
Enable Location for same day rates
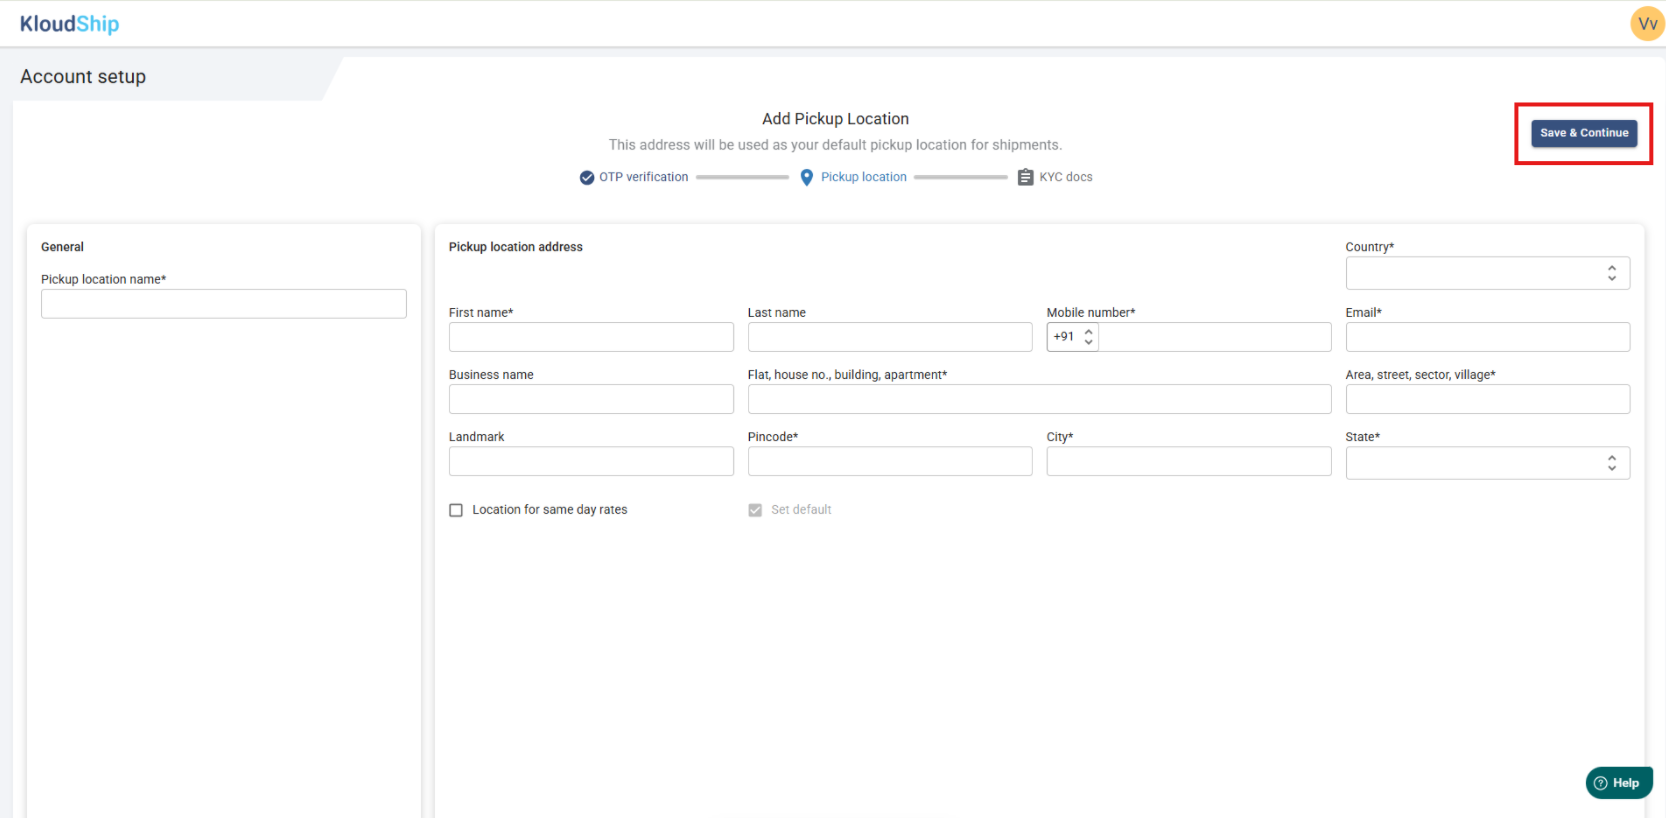[x=456, y=510]
